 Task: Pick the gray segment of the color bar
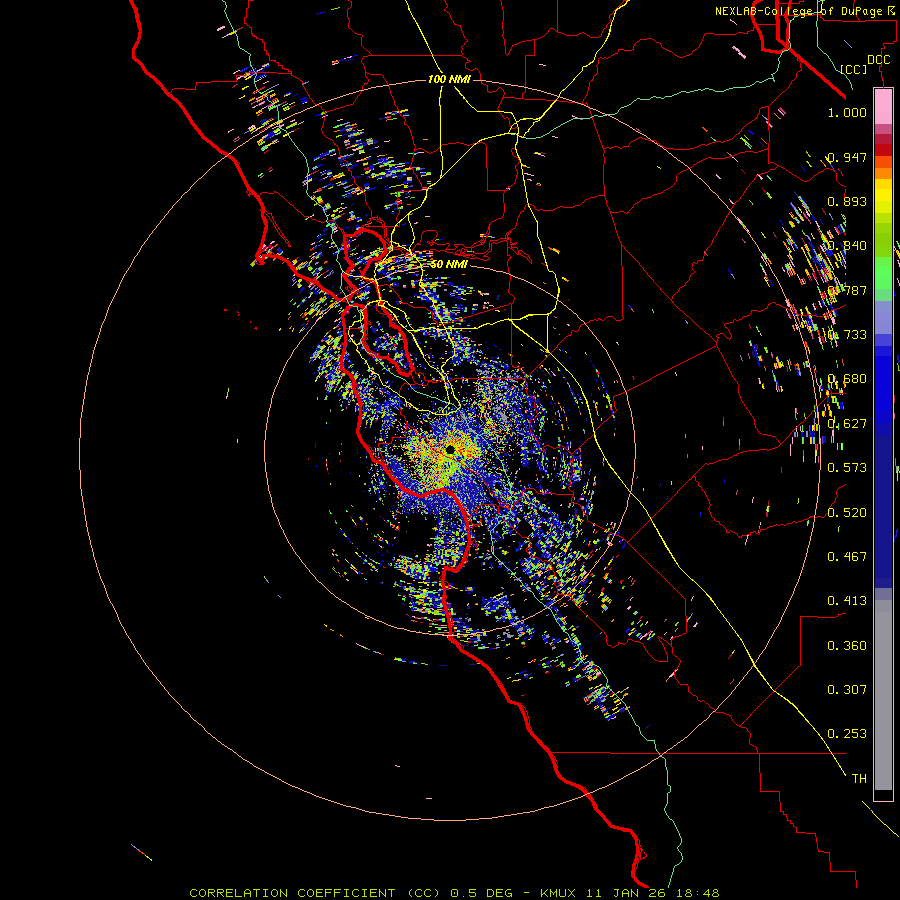coord(883,695)
